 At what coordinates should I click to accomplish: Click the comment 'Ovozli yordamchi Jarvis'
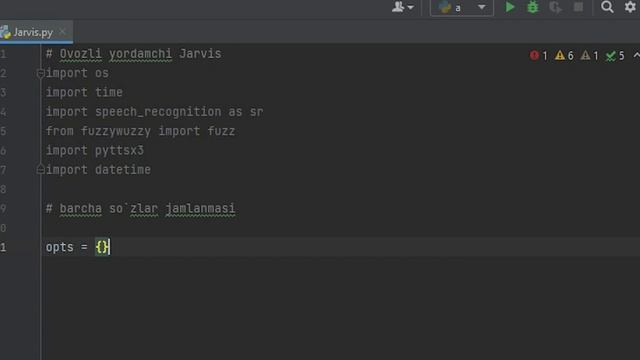click(x=140, y=54)
